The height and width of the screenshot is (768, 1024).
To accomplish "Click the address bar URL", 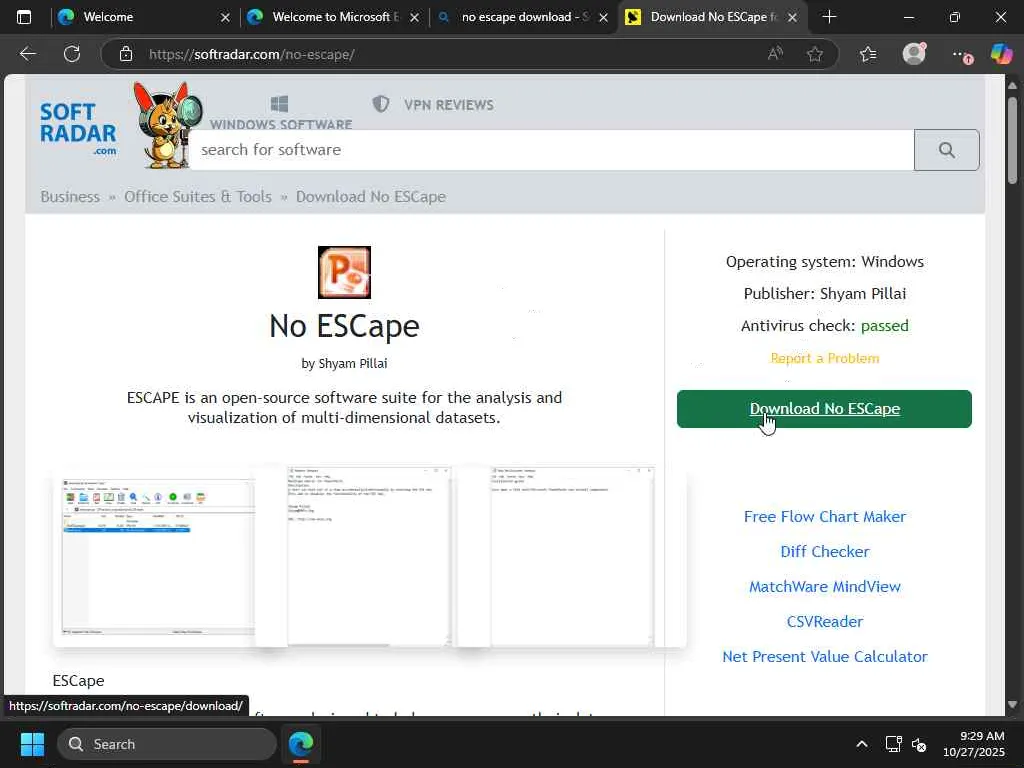I will click(251, 54).
